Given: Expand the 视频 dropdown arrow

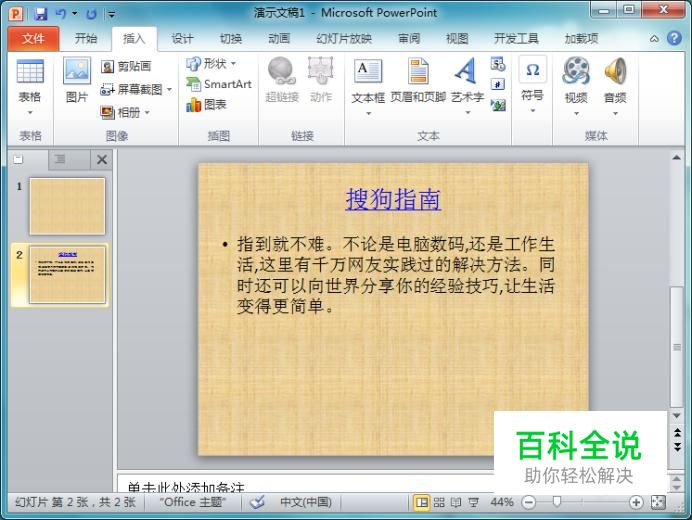Looking at the screenshot, I should [x=576, y=114].
